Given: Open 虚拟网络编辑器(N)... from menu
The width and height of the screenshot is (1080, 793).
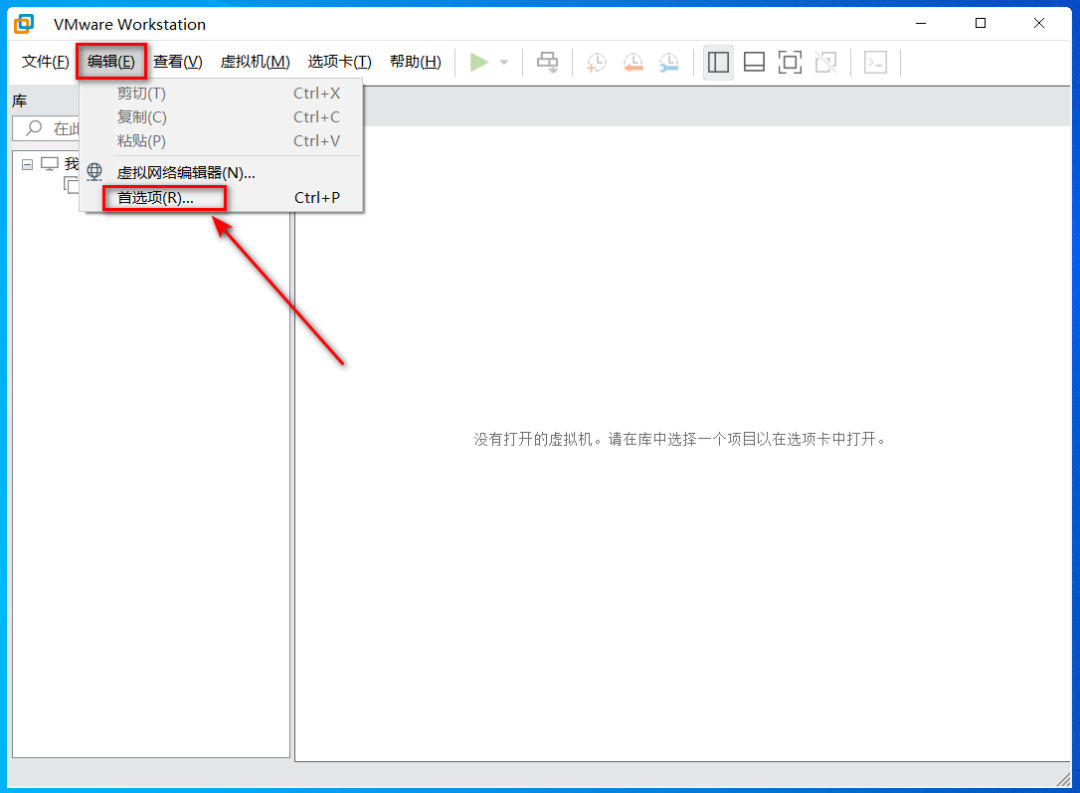Looking at the screenshot, I should [x=220, y=172].
